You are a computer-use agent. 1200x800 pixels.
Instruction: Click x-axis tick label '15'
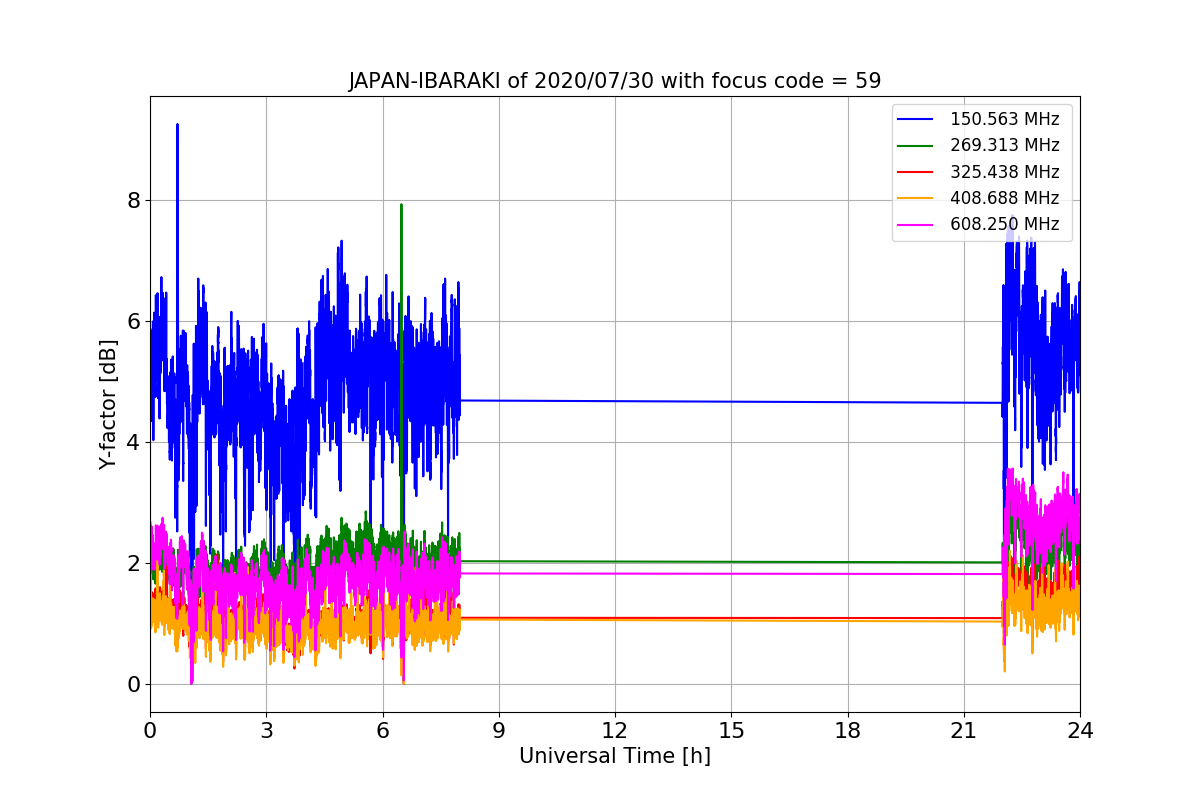coord(731,731)
